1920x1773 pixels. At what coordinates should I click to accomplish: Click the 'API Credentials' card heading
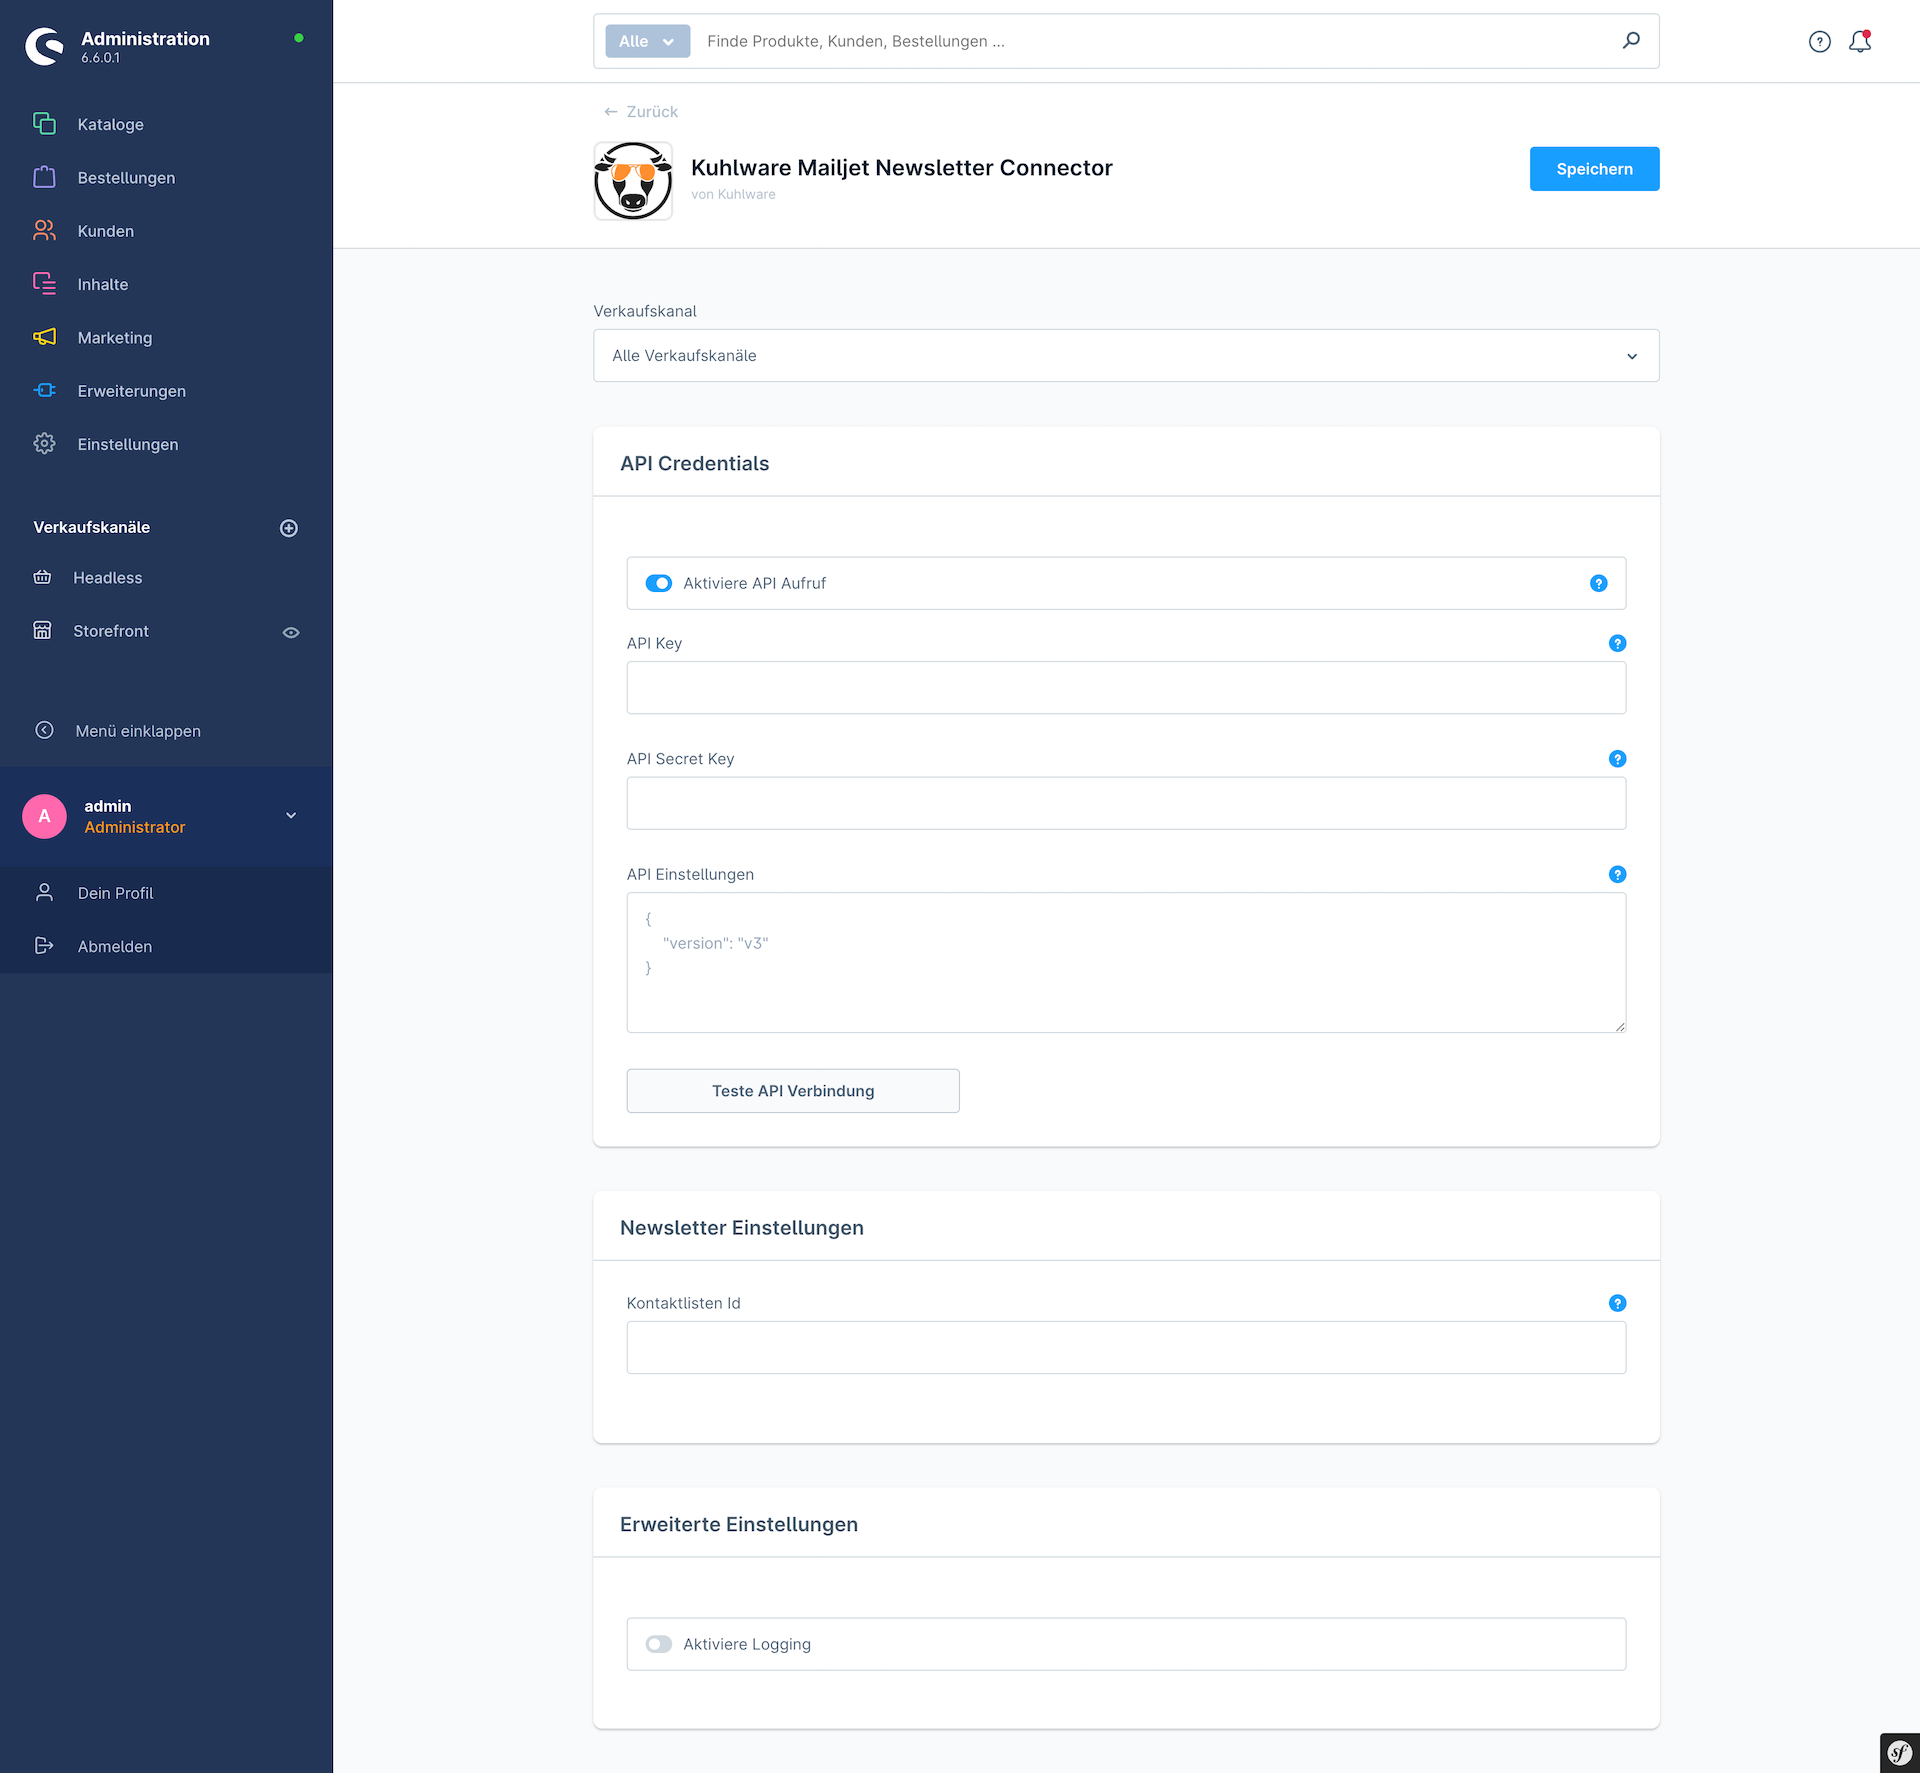694,463
